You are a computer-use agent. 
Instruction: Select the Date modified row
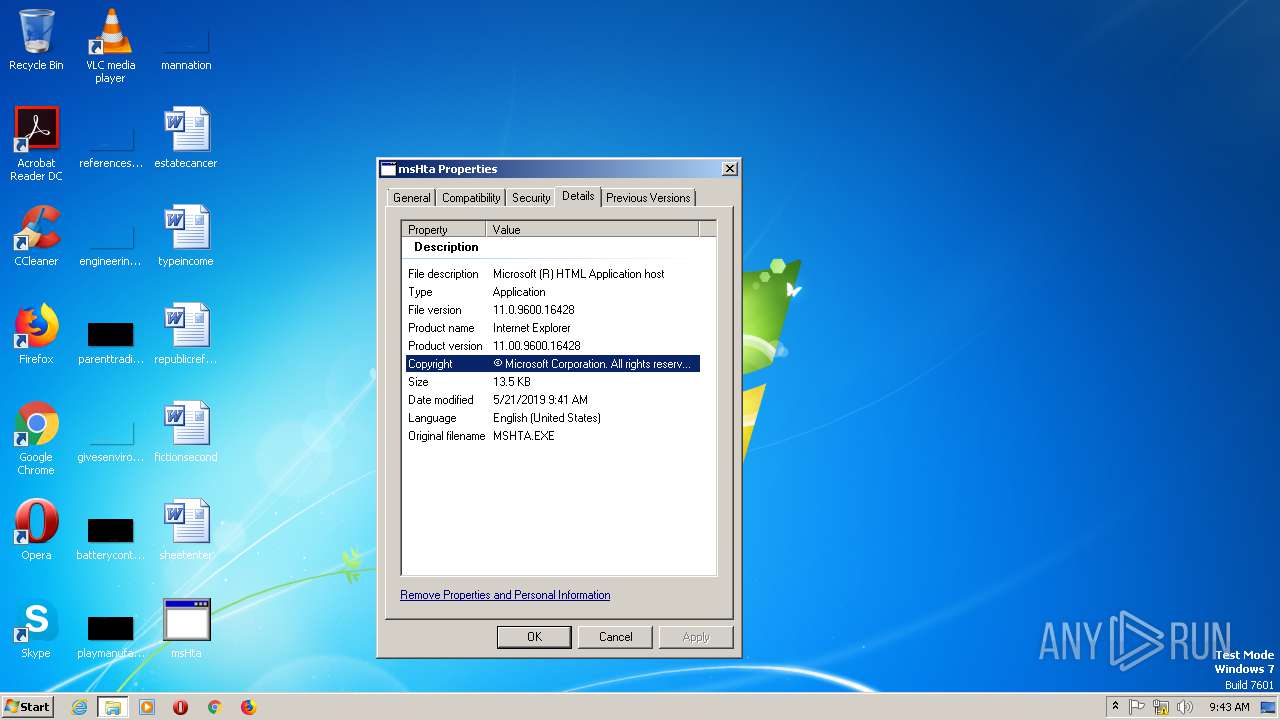(553, 400)
